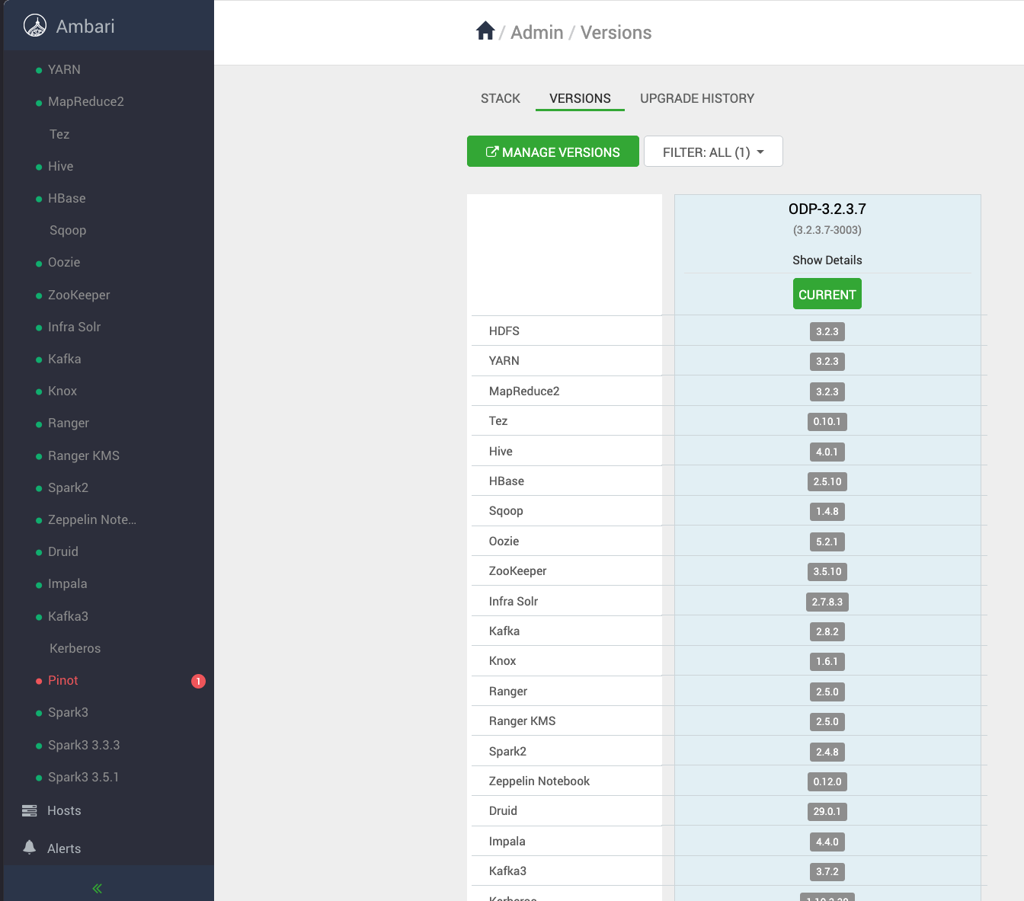Click Show Details link for ODP-3.2.3.7

(x=827, y=260)
